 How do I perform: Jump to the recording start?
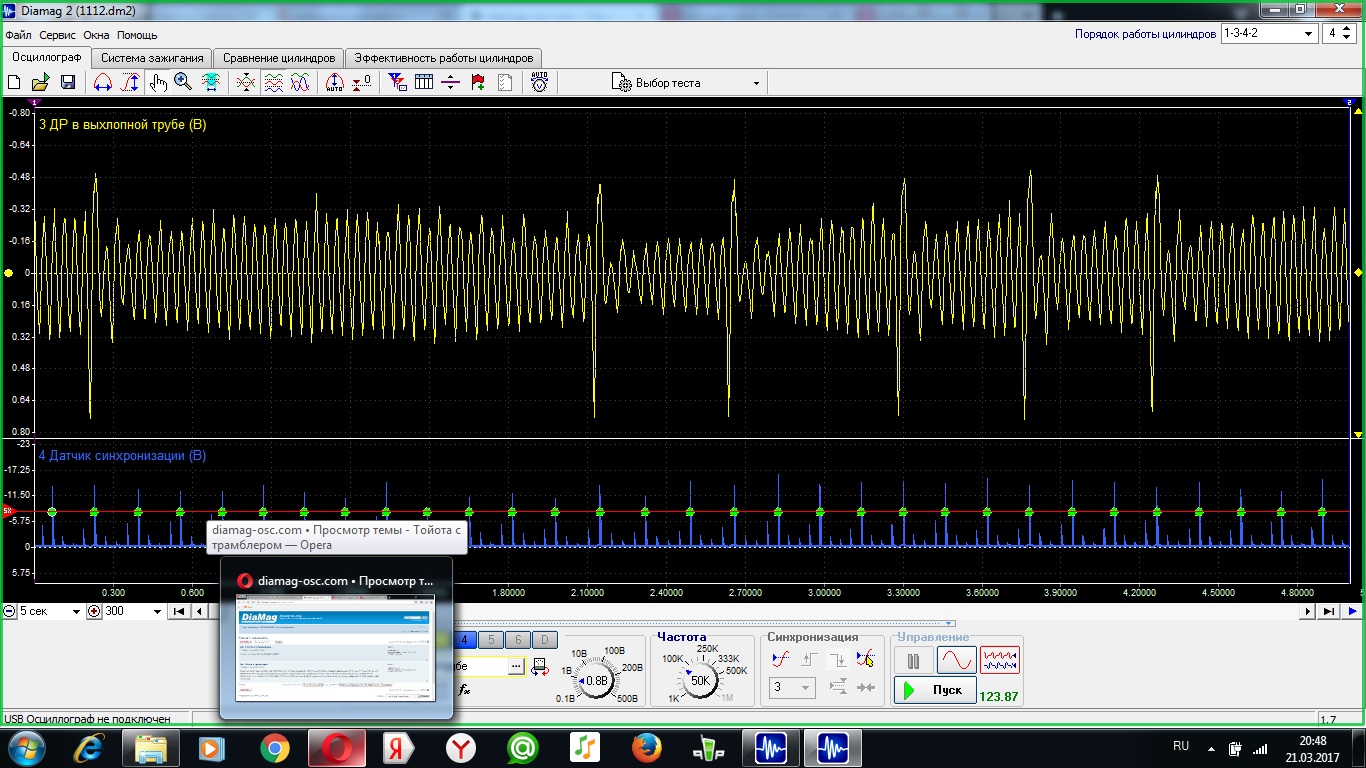pos(179,611)
